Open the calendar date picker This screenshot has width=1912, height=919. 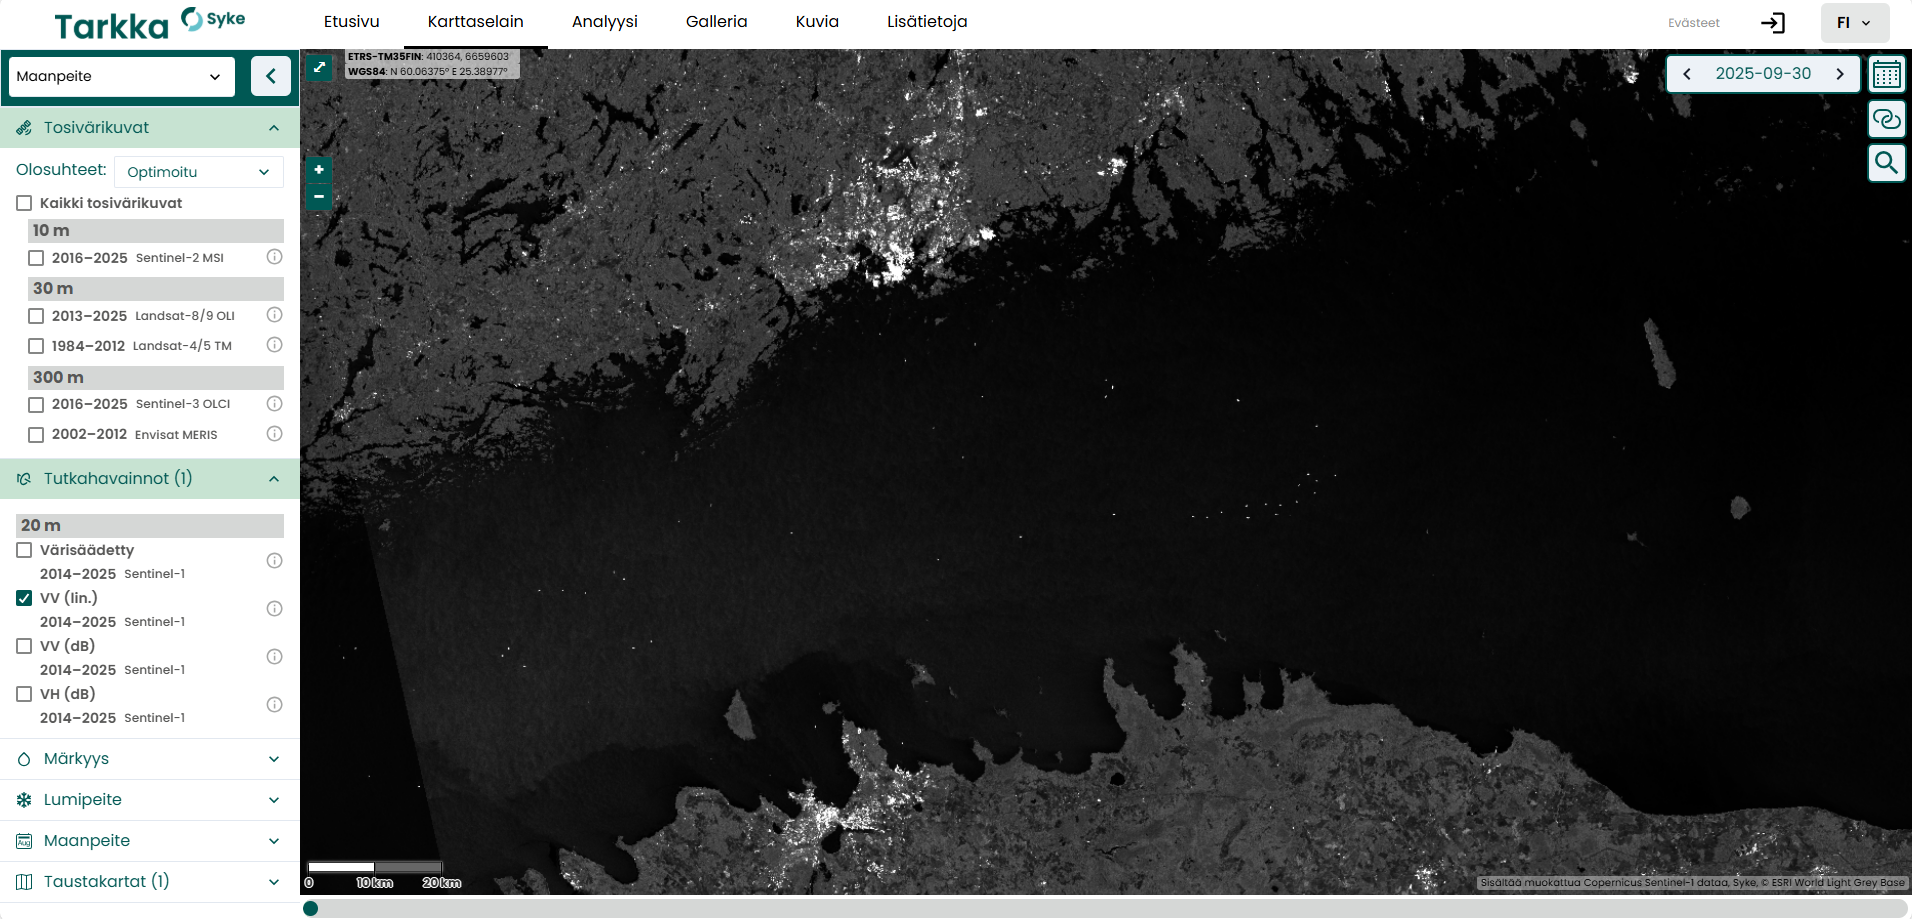pos(1886,74)
